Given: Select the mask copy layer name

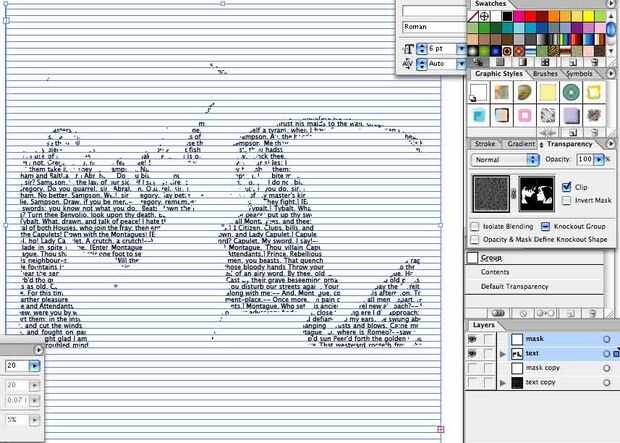Looking at the screenshot, I should pos(542,368).
